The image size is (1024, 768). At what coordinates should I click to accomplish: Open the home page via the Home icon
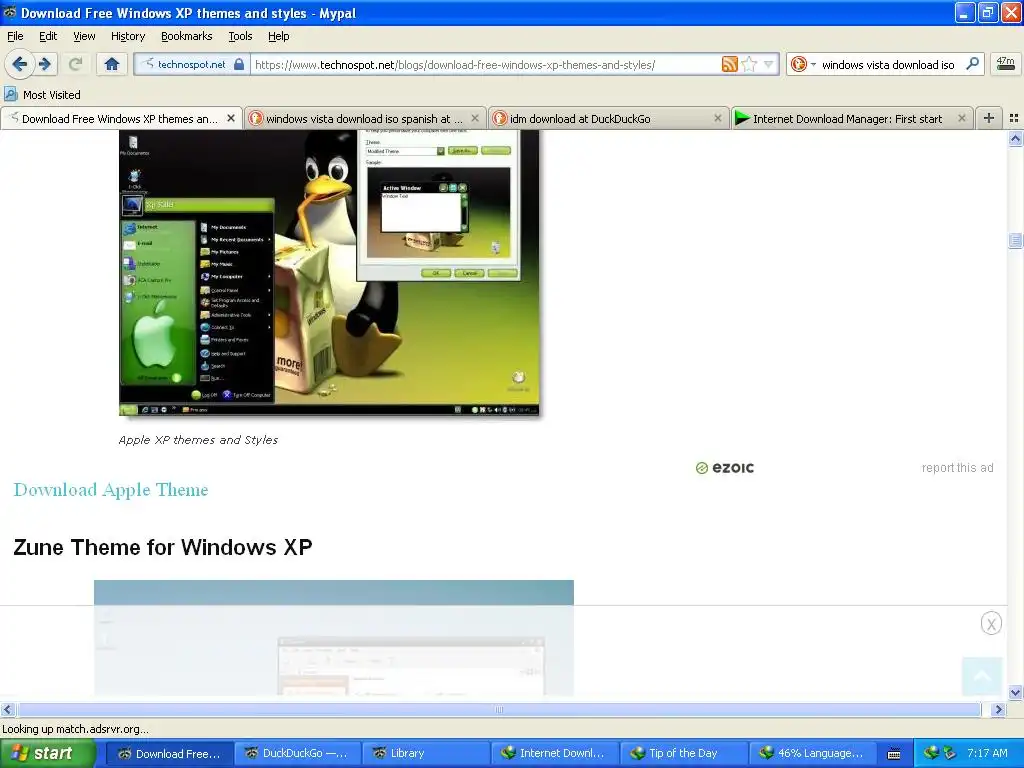pyautogui.click(x=112, y=64)
